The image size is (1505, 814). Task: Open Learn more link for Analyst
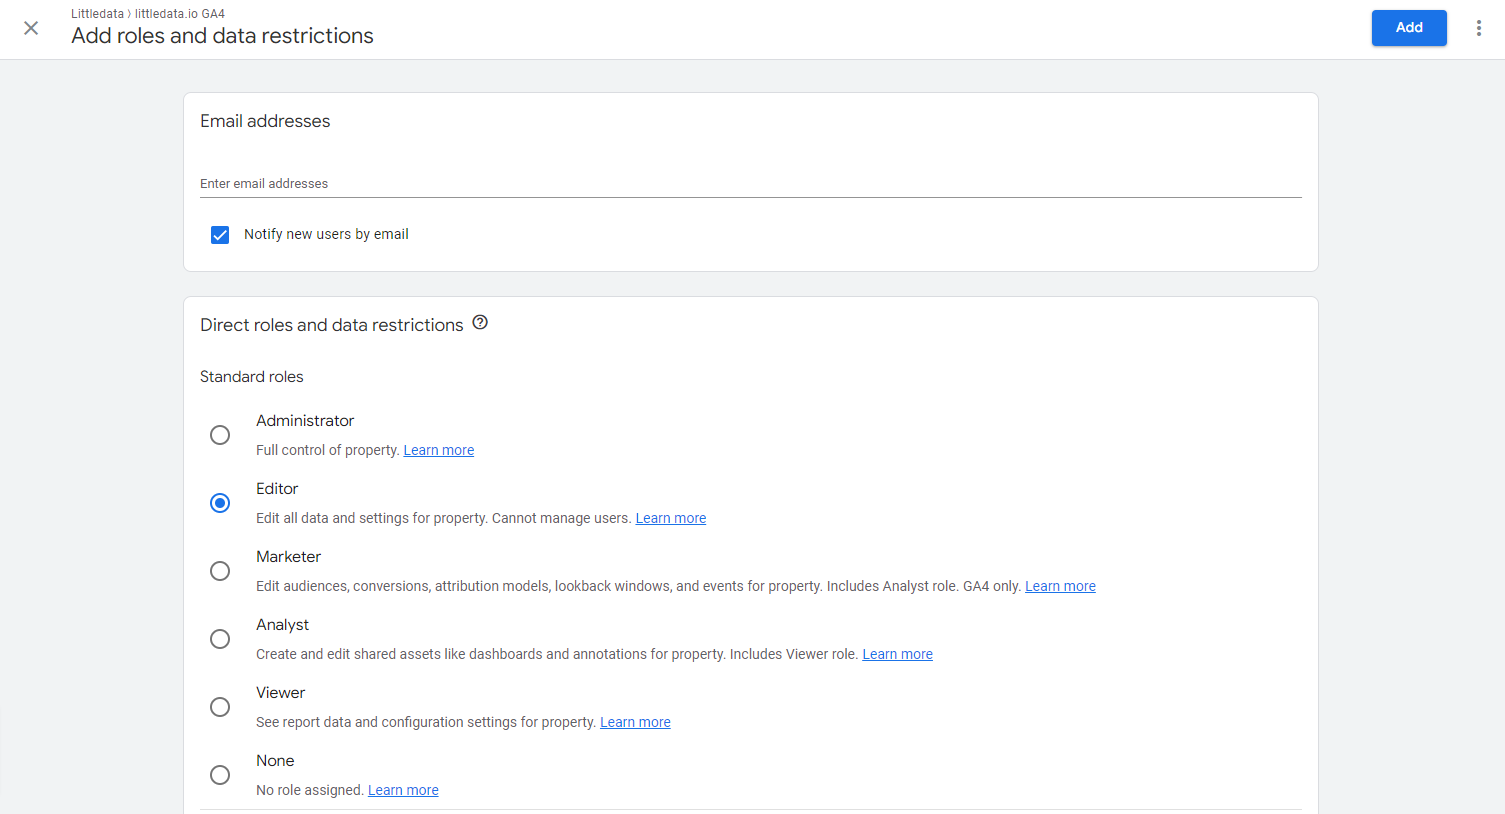coord(897,654)
